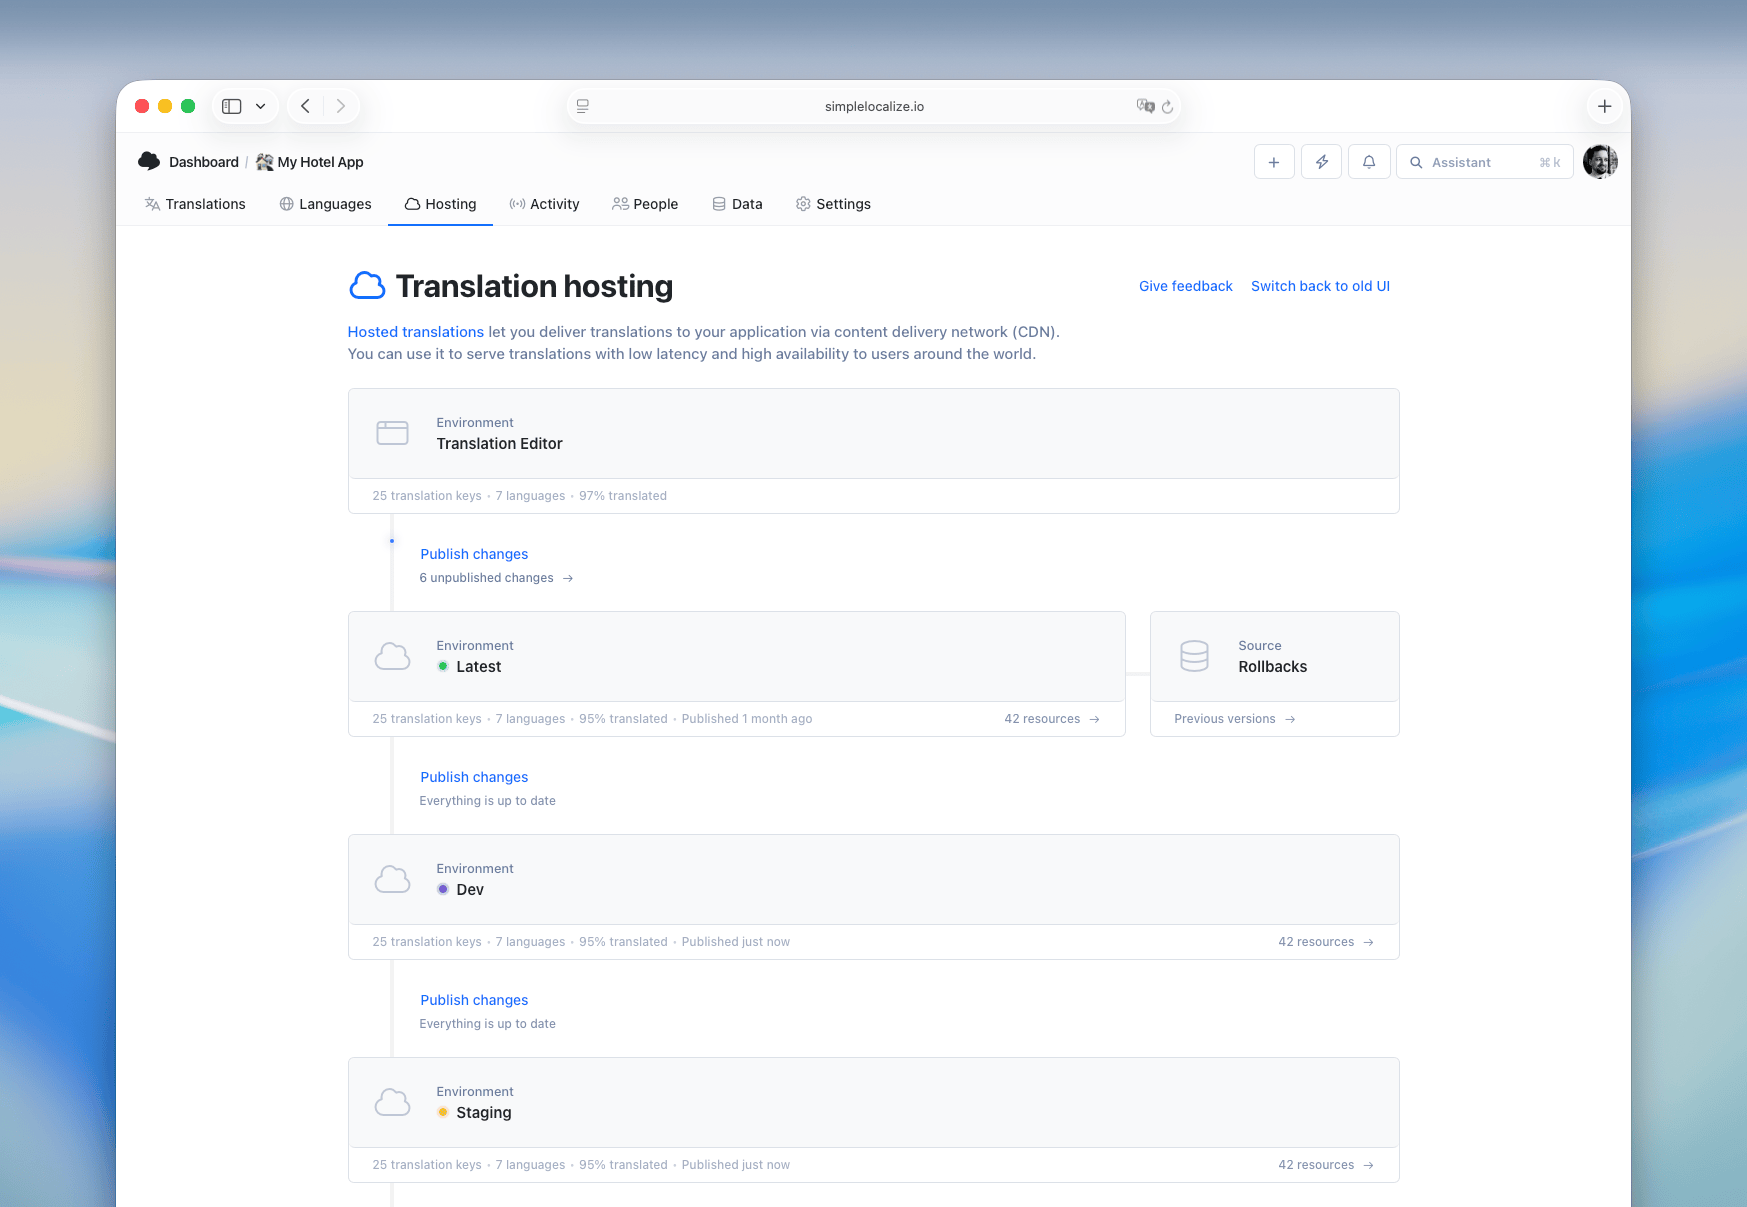Open the sidebar layout dropdown chevron
The height and width of the screenshot is (1207, 1747).
[x=261, y=105]
